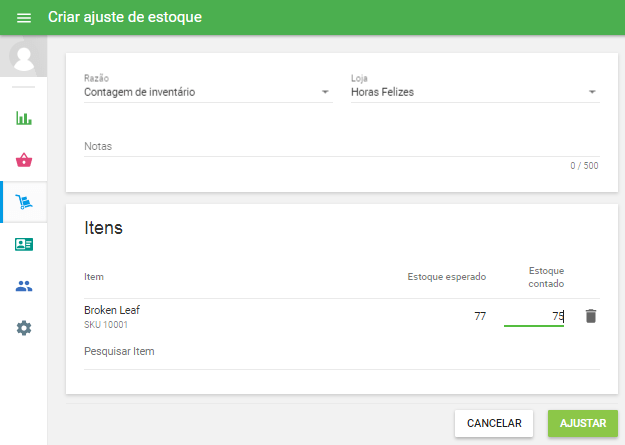Click the Pesquisar Item search field
Screen dimensions: 625x445
tap(341, 352)
